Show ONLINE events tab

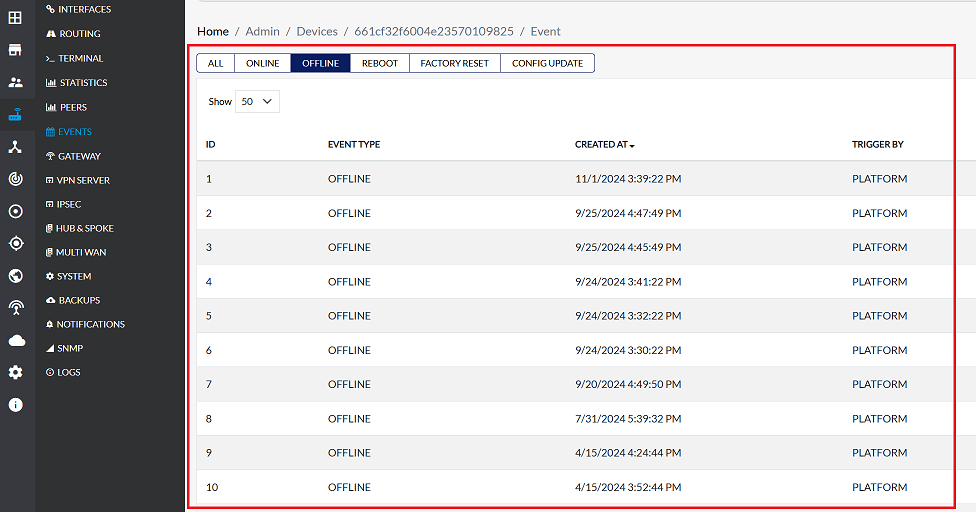262,63
